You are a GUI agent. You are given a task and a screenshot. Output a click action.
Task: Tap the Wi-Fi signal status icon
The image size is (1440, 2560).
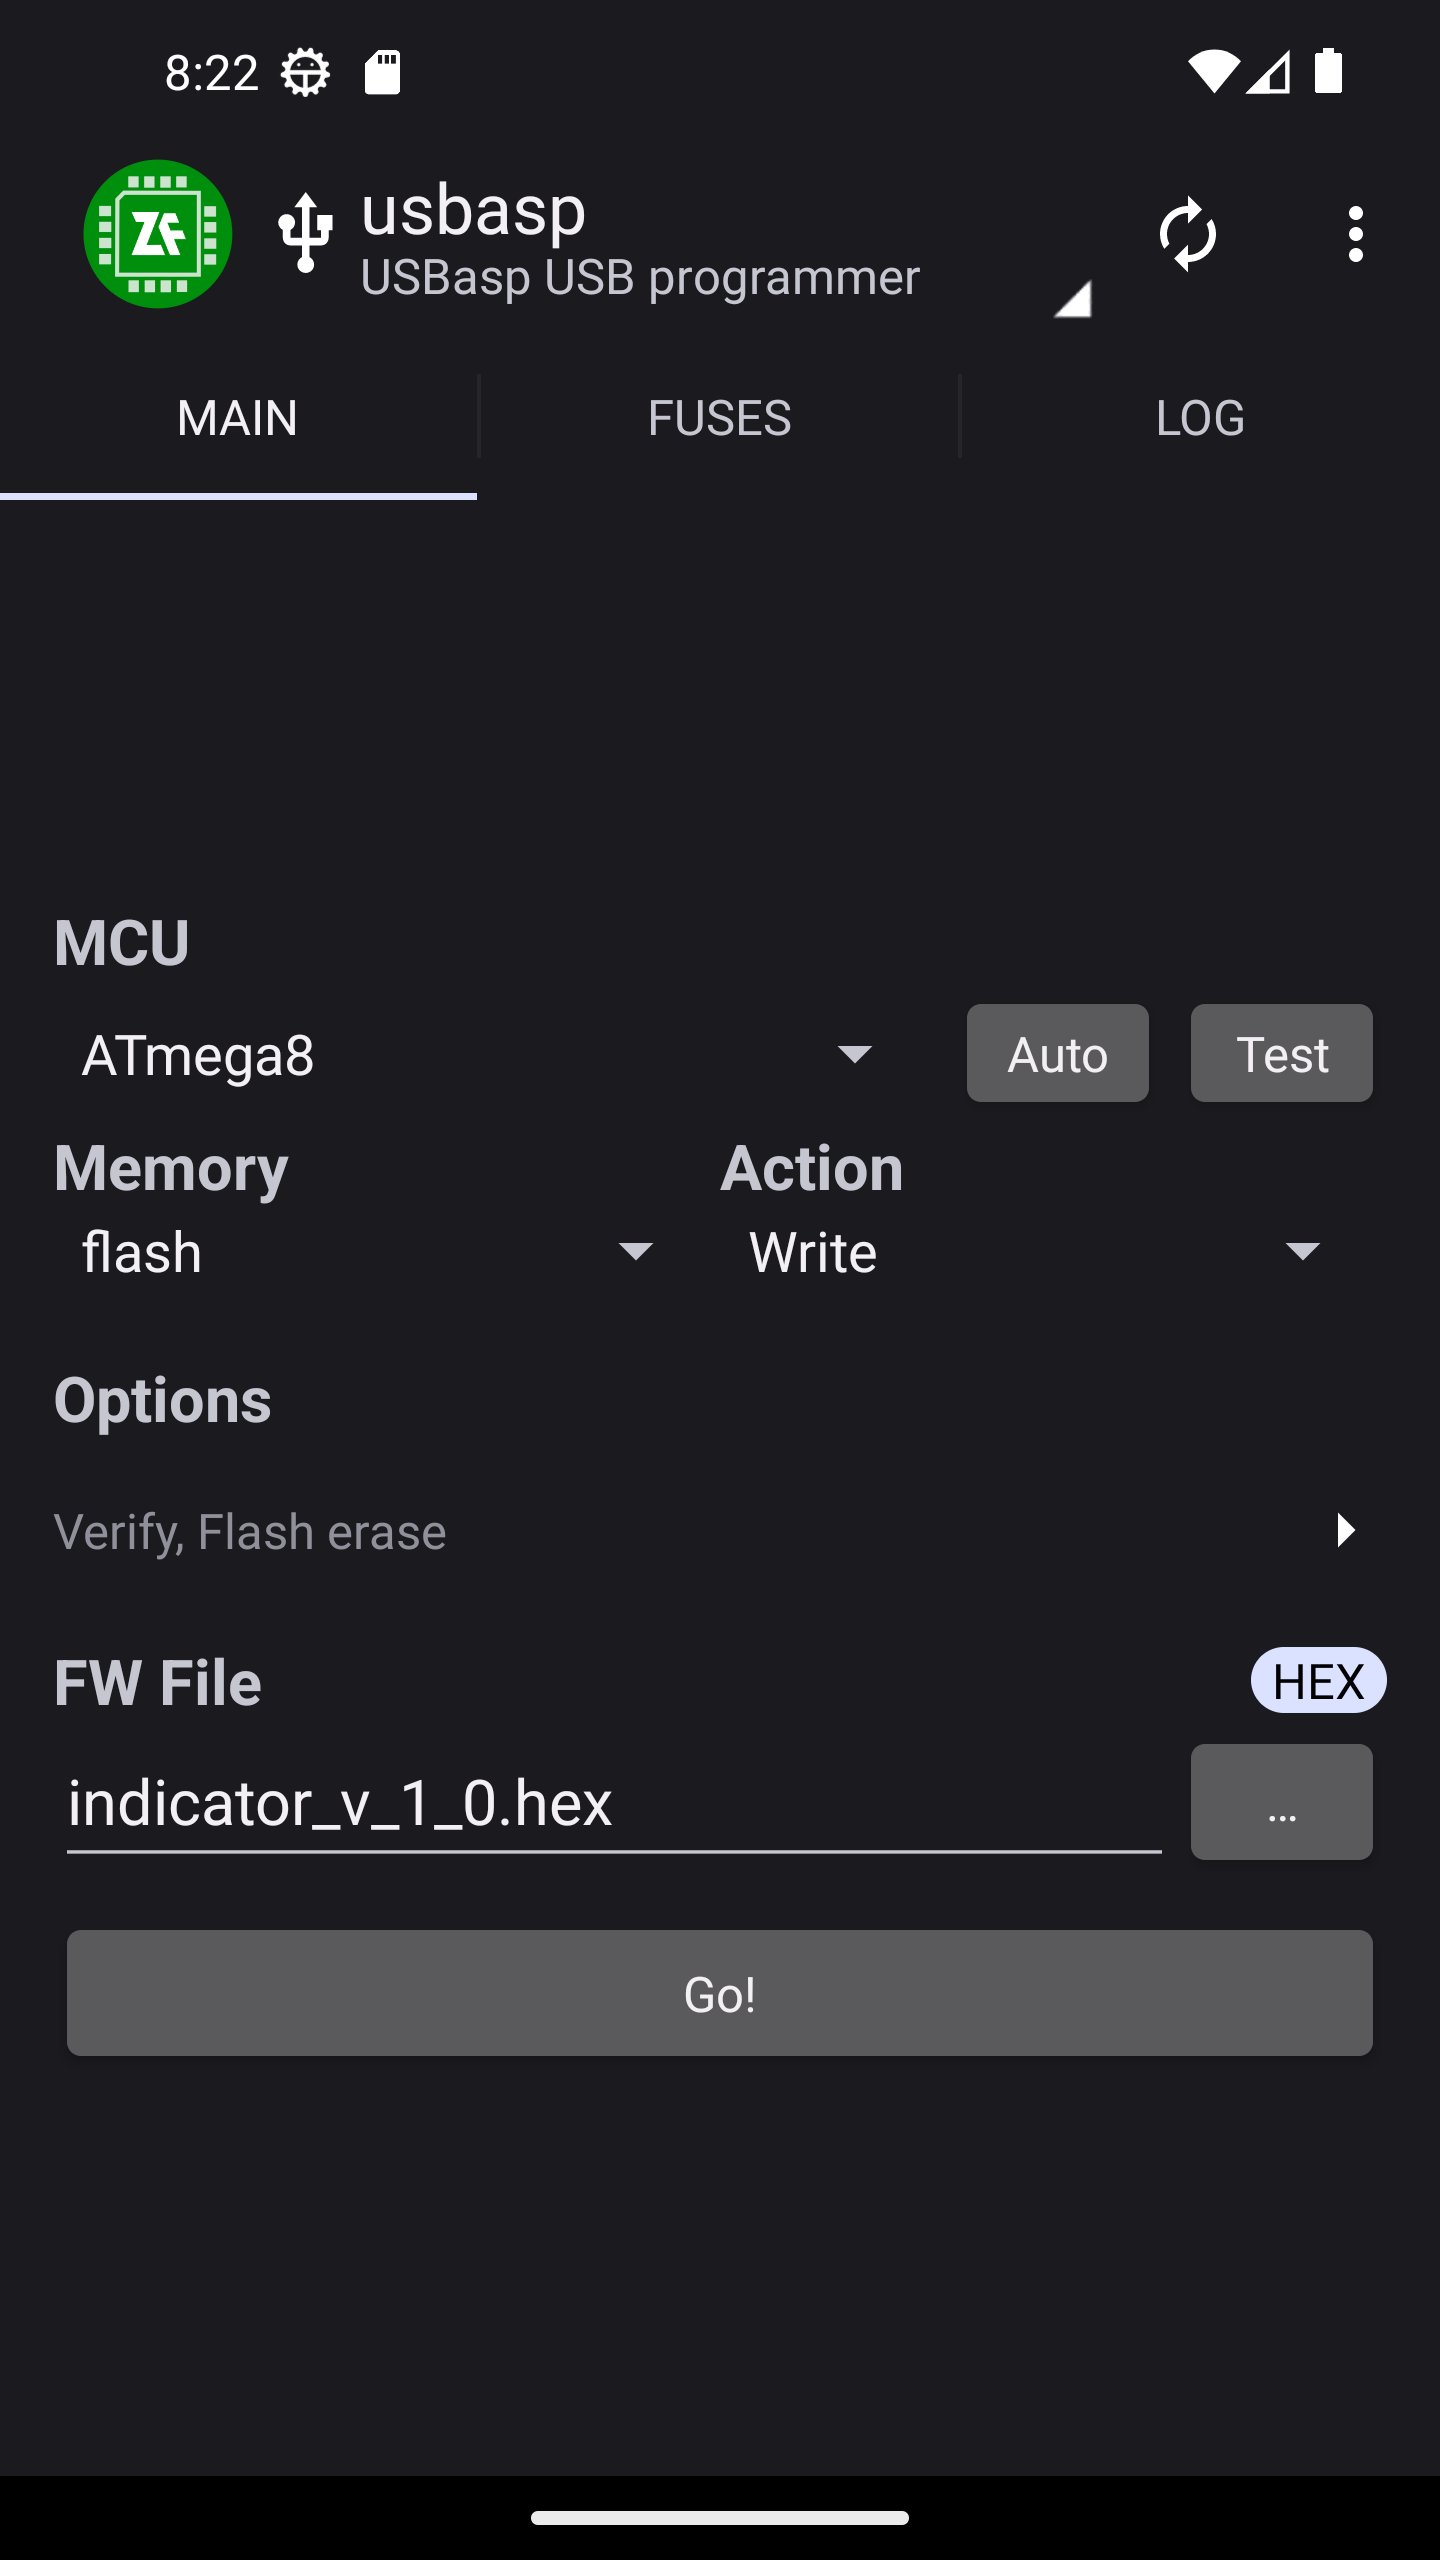1213,72
